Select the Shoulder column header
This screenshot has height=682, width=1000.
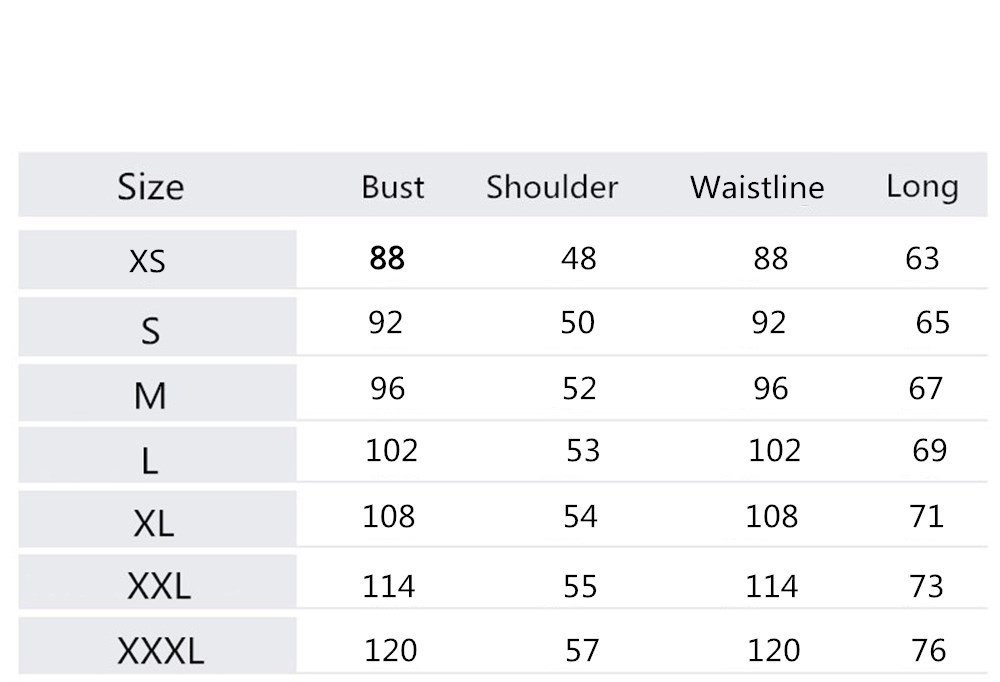pos(552,187)
